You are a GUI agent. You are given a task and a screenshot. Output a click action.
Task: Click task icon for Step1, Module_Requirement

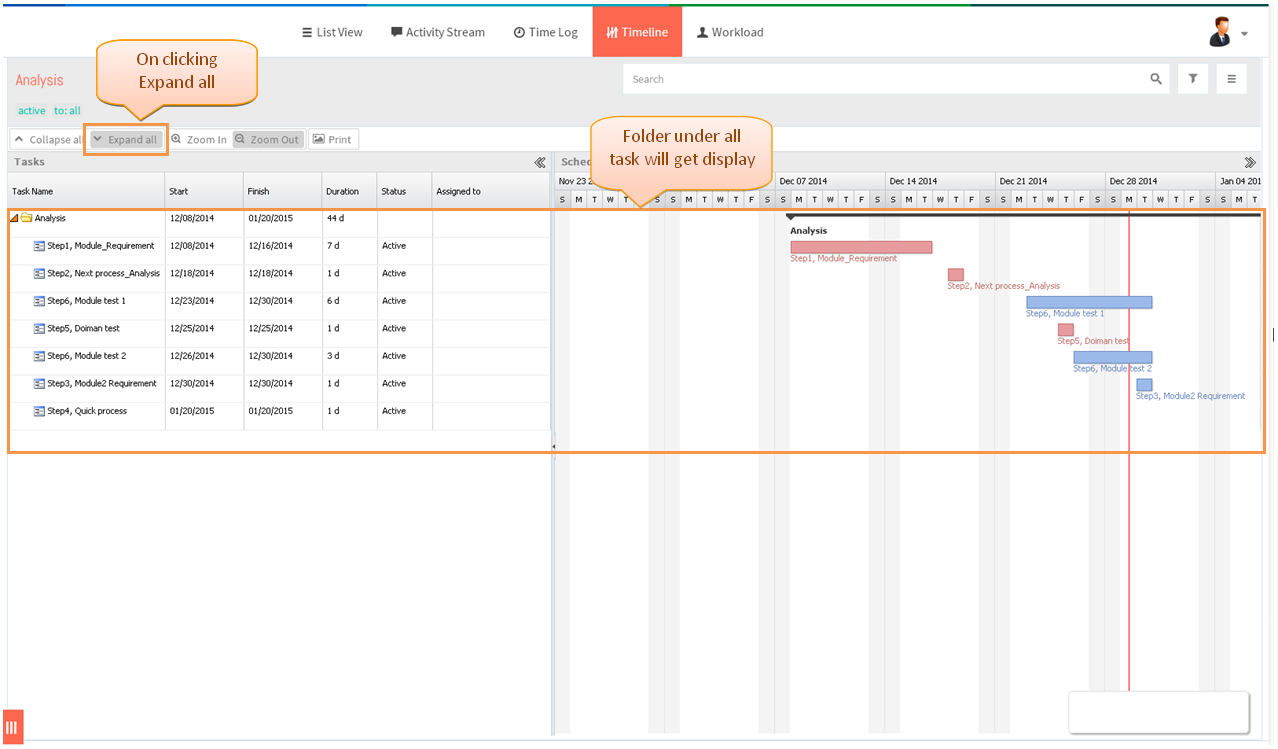pos(39,246)
